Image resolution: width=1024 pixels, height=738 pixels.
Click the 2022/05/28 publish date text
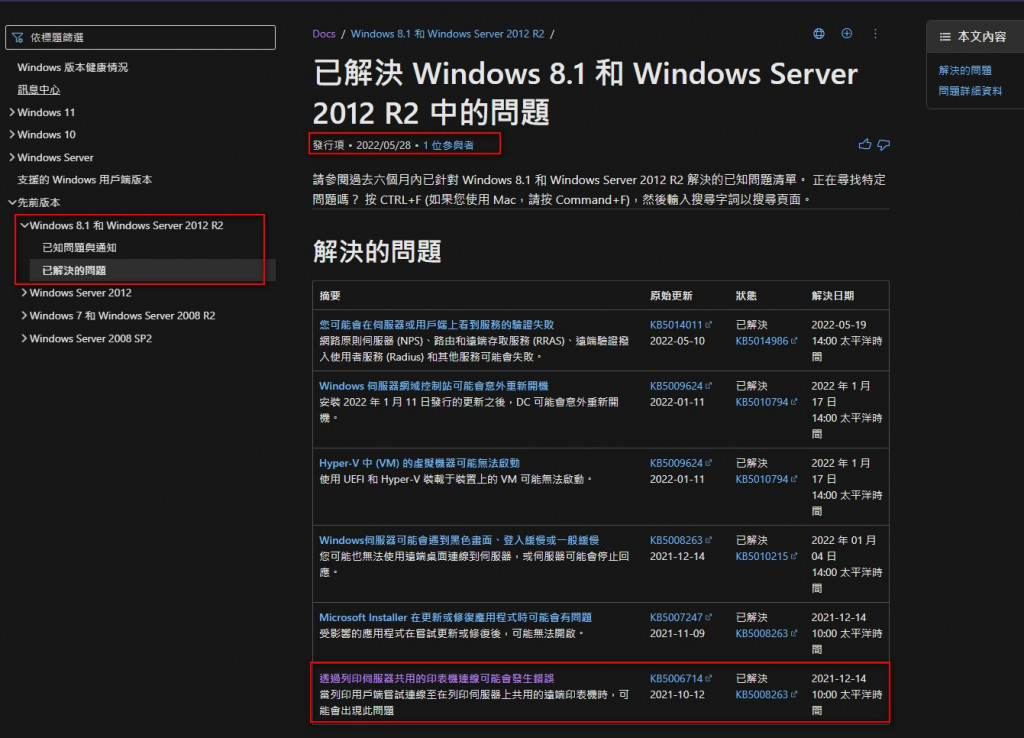(x=383, y=145)
